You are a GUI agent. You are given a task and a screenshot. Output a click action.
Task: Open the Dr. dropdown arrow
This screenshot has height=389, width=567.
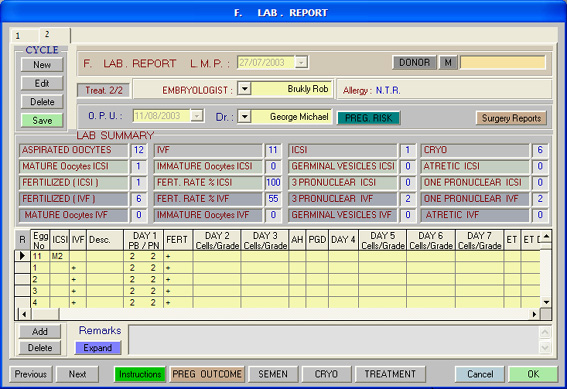pos(244,117)
